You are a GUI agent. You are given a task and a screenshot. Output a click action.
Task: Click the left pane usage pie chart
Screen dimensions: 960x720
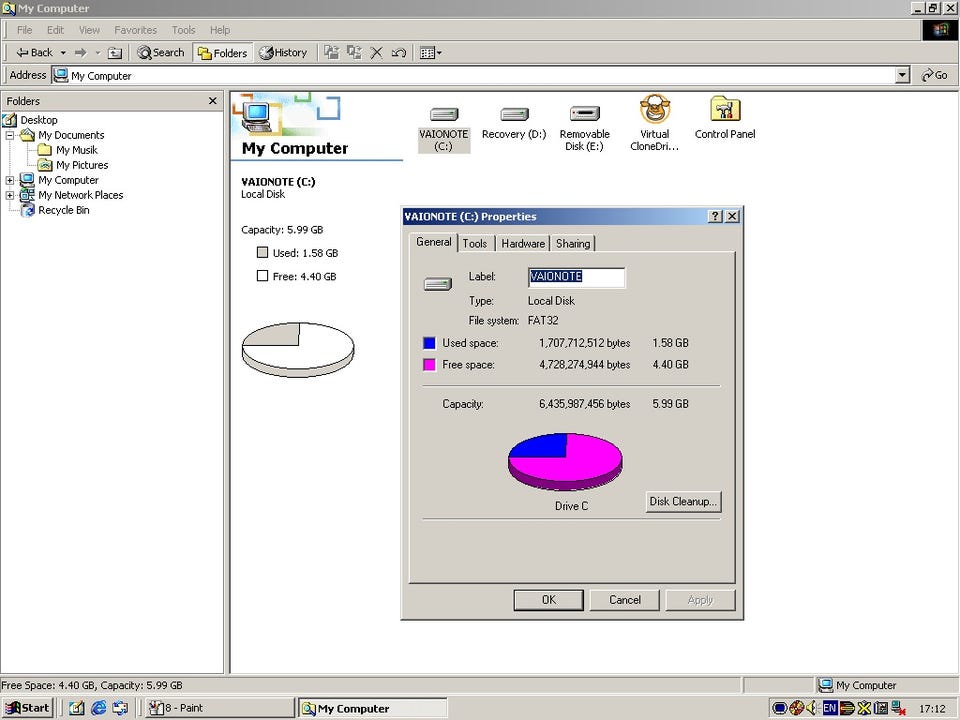[298, 350]
